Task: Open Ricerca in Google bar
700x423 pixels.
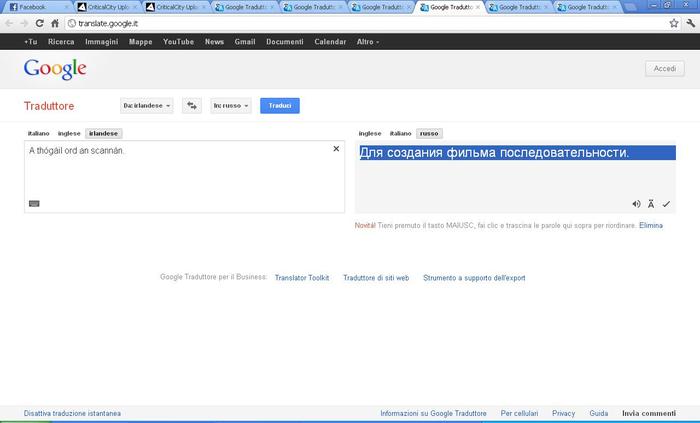Action: tap(61, 41)
